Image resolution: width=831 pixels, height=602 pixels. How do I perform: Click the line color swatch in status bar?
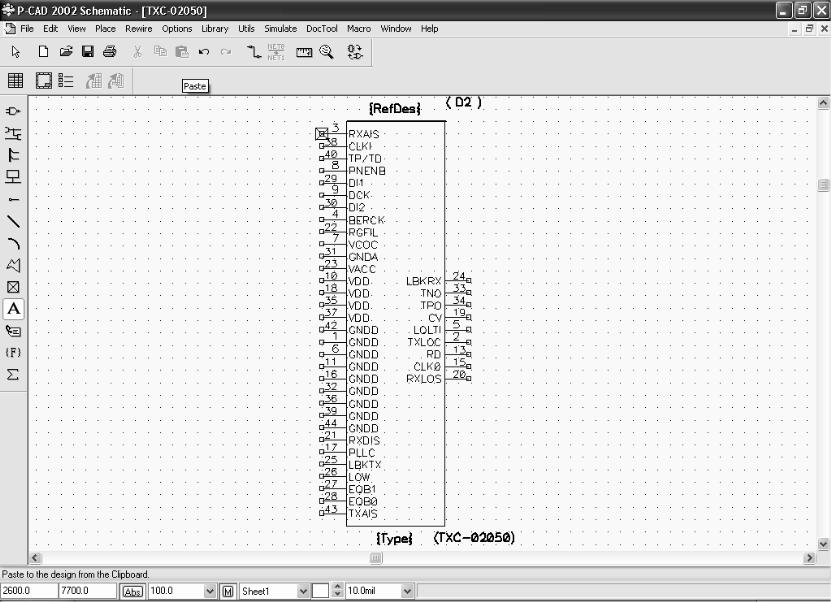(320, 591)
